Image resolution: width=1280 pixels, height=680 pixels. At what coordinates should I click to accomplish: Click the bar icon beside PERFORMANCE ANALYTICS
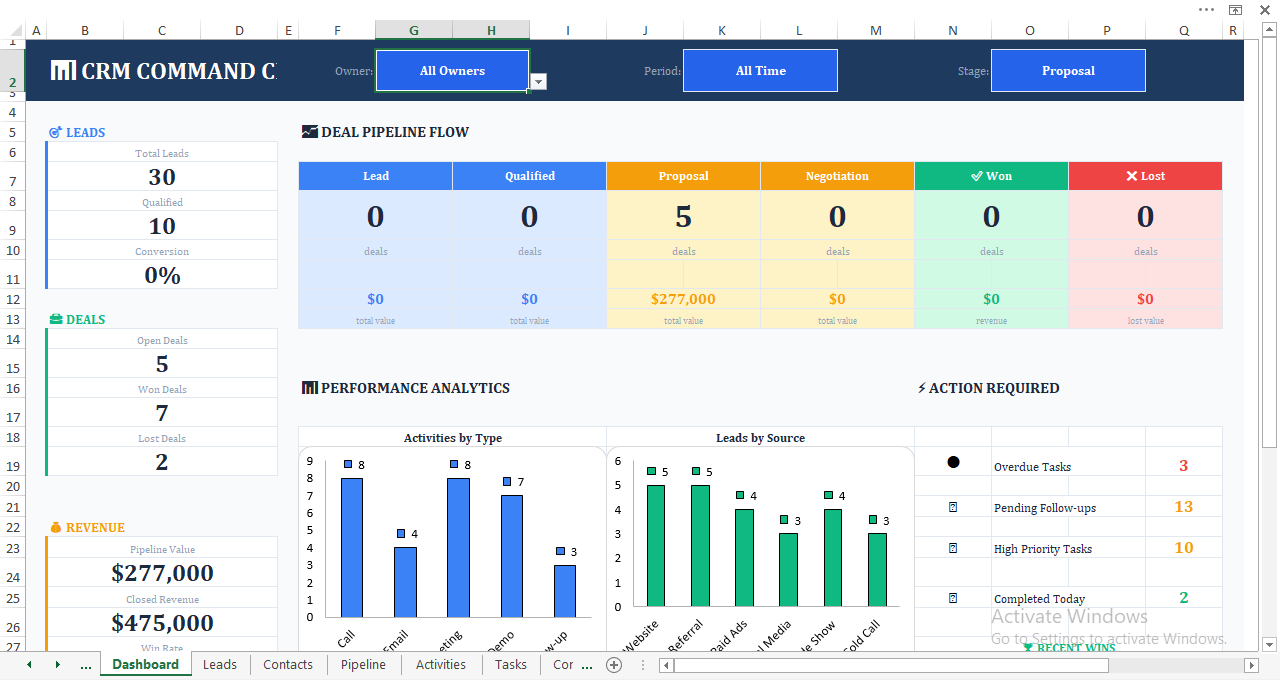coord(309,387)
